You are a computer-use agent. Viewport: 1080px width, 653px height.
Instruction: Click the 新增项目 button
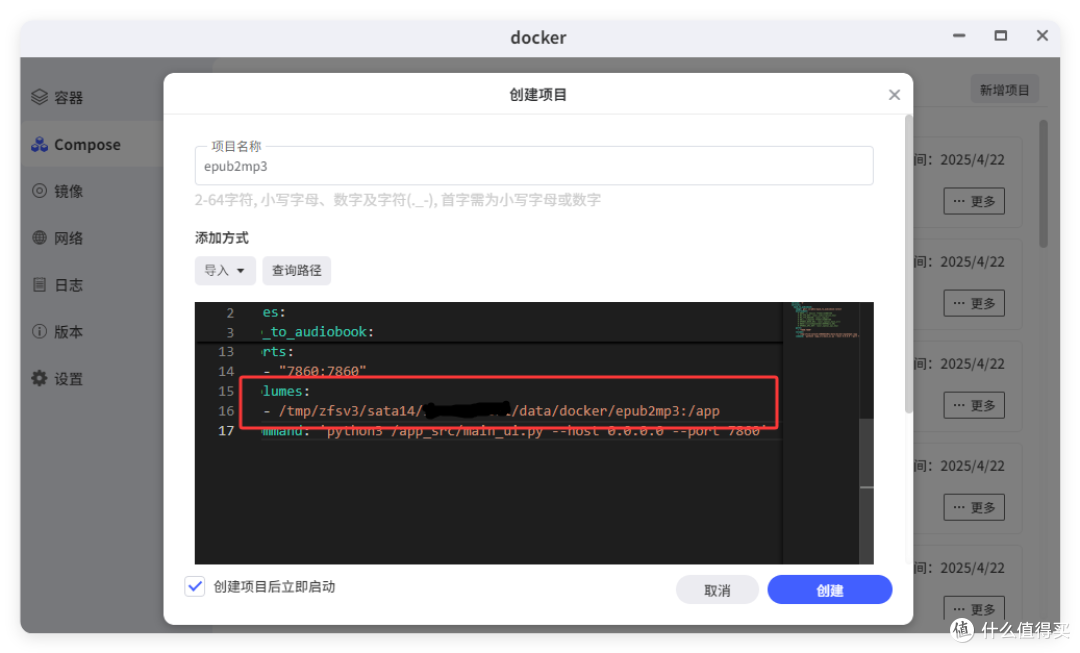pyautogui.click(x=1004, y=90)
